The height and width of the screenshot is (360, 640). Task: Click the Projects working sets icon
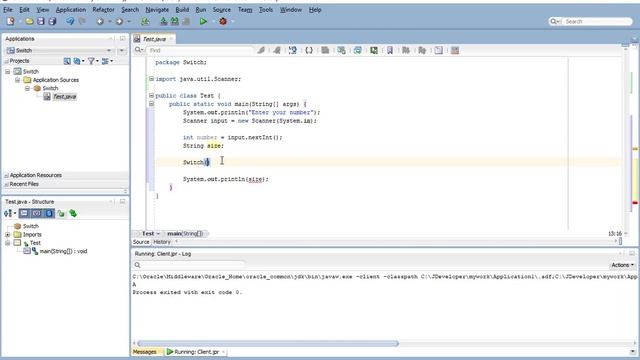(x=77, y=61)
